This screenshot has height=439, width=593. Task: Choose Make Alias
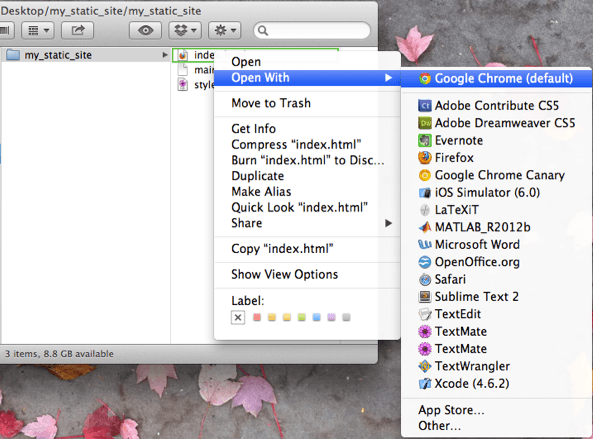click(307, 192)
